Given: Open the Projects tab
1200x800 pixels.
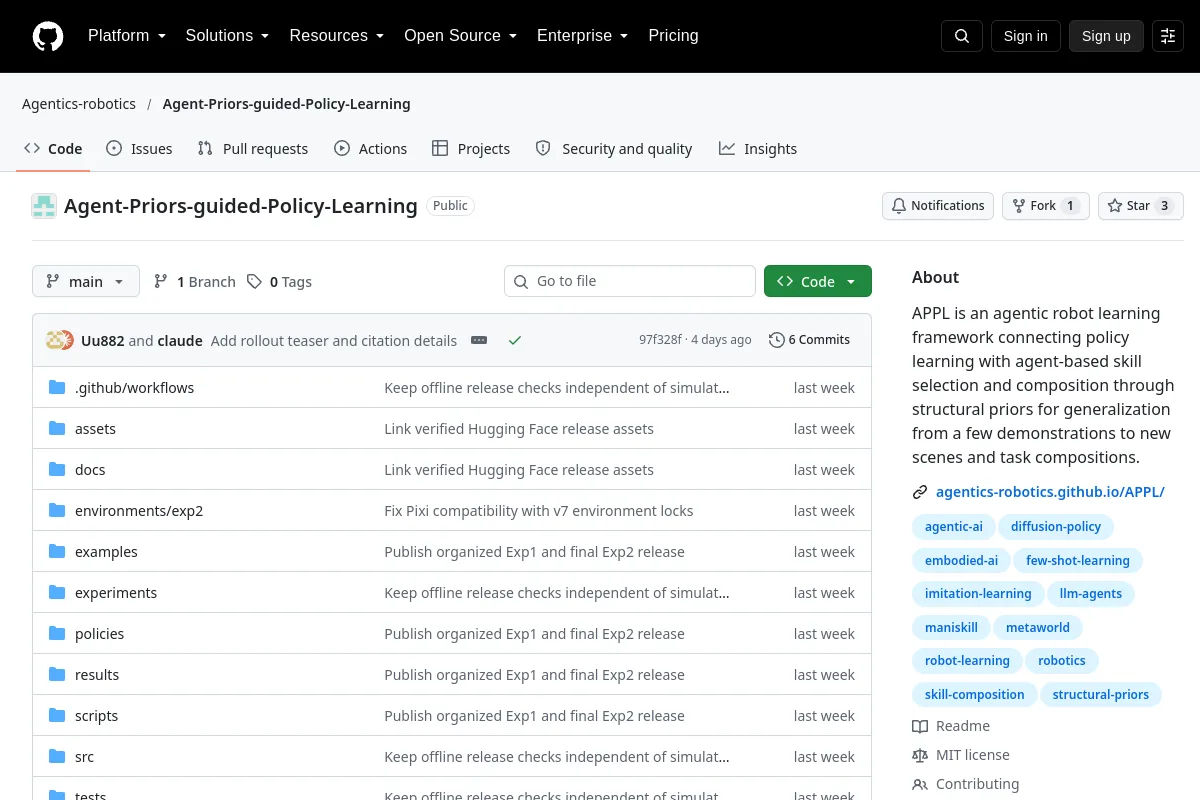Looking at the screenshot, I should point(471,149).
